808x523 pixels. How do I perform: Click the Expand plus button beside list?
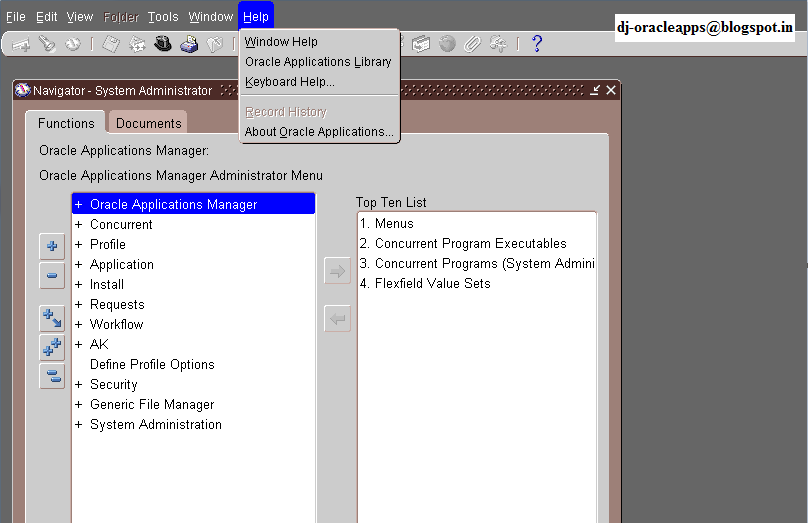point(52,246)
